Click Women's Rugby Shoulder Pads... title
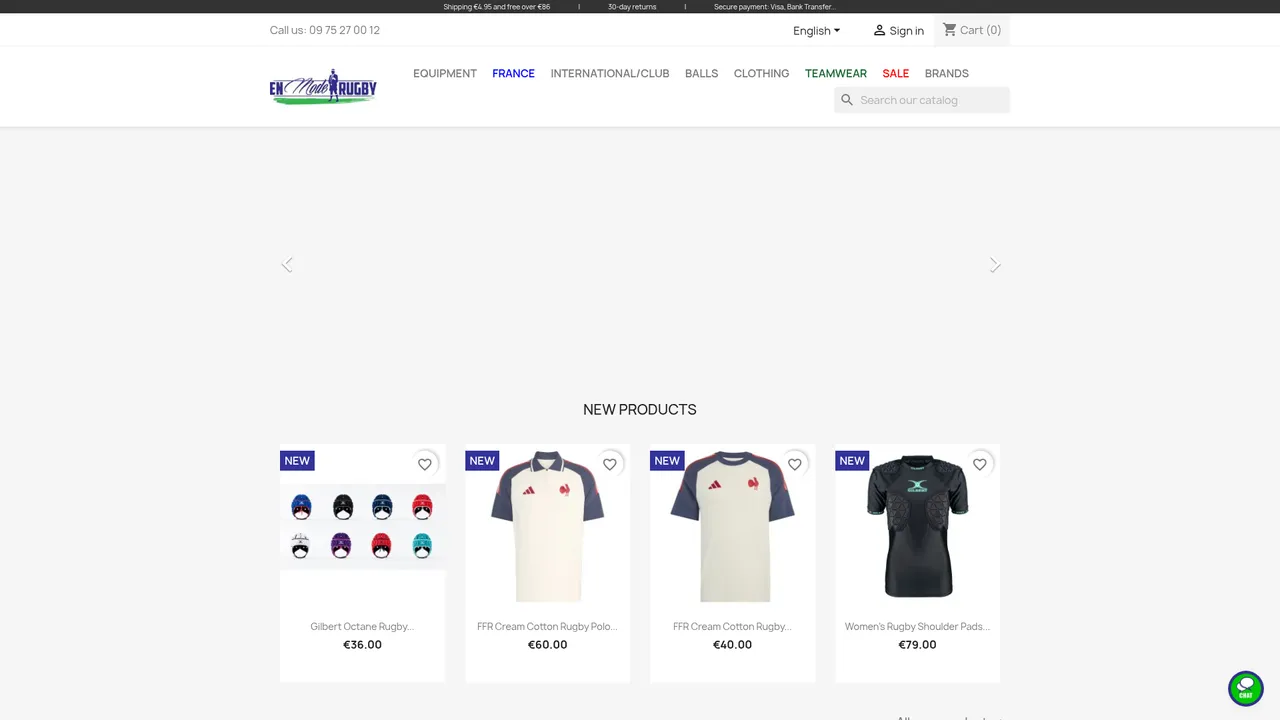 [x=917, y=626]
